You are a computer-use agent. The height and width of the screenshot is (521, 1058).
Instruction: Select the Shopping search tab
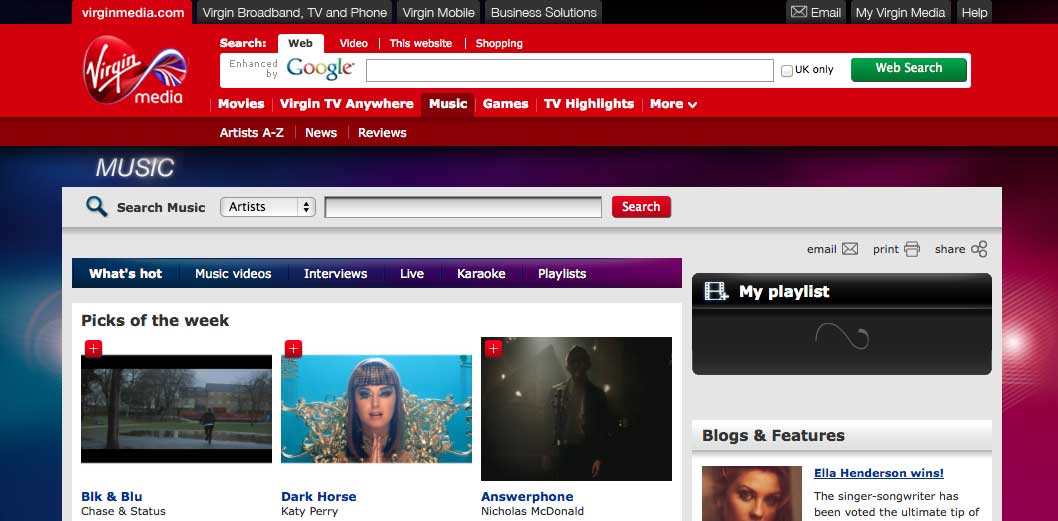tap(499, 43)
